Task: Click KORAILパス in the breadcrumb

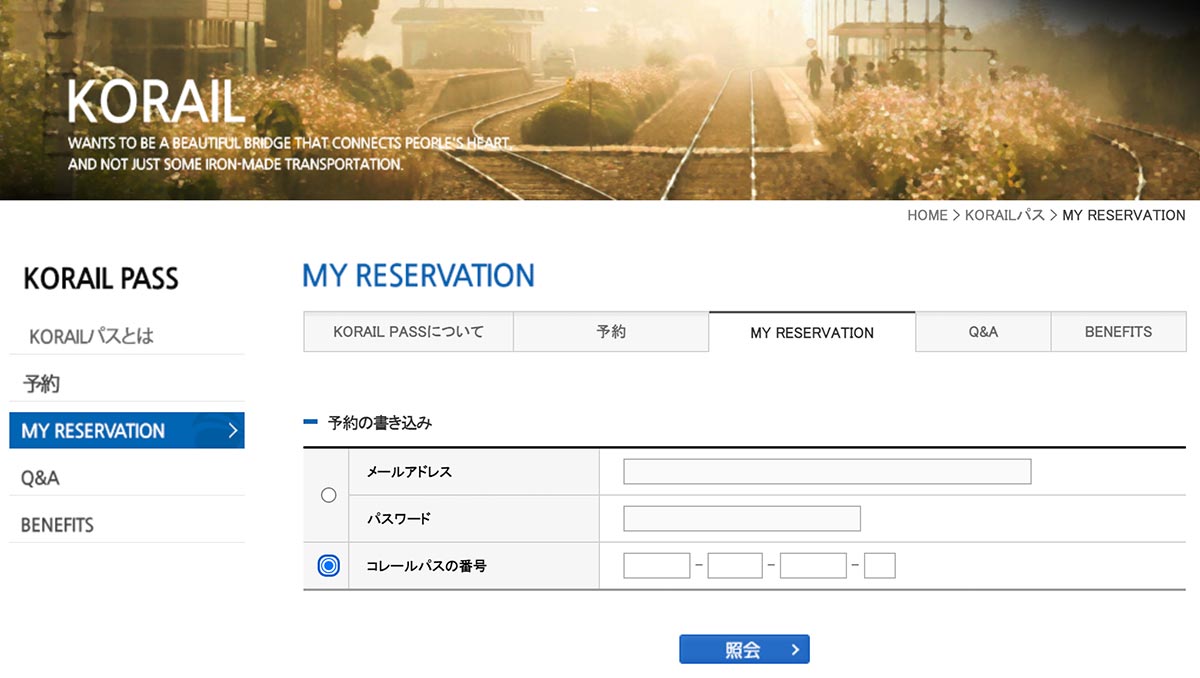Action: pos(1005,215)
